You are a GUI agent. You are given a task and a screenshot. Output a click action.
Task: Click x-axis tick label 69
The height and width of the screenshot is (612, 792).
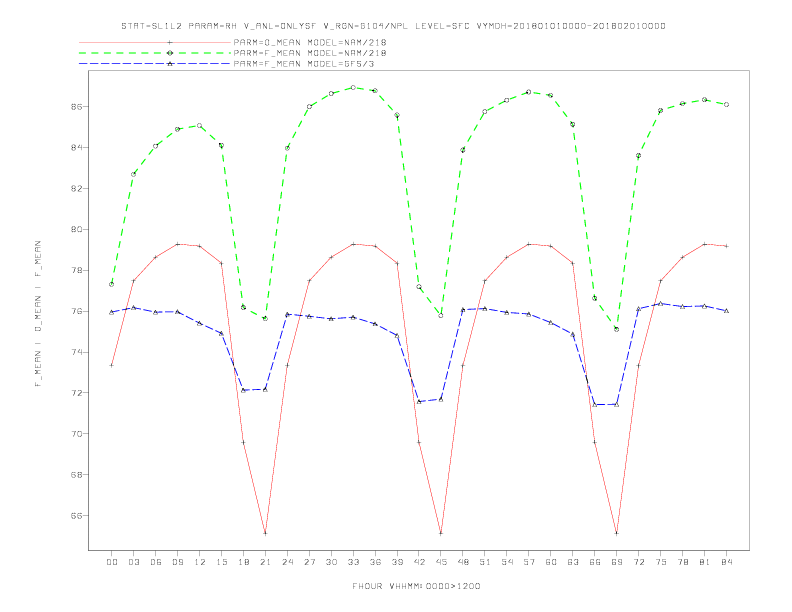click(617, 562)
